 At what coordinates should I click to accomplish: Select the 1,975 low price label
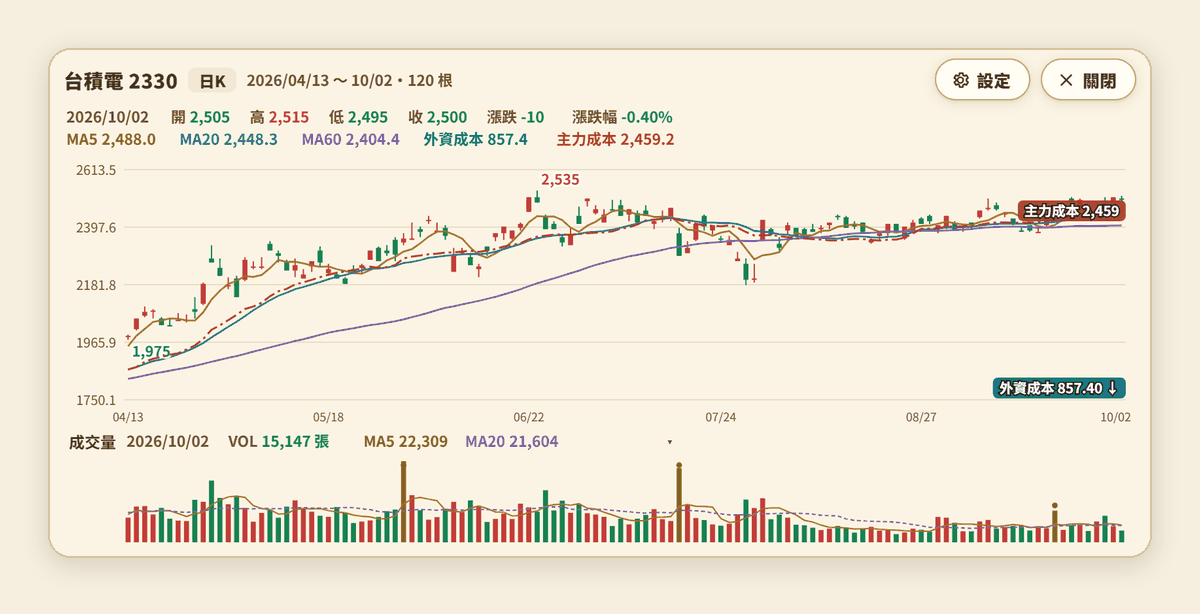151,352
